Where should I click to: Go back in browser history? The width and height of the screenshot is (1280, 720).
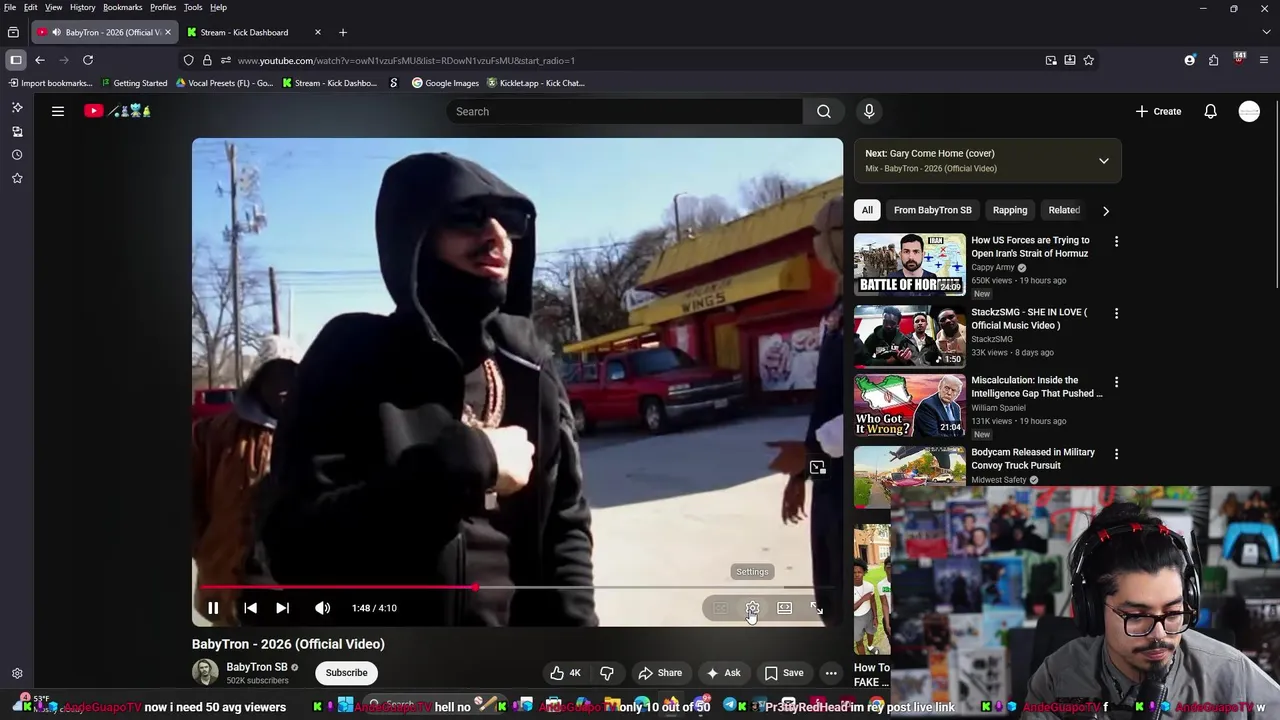(40, 60)
